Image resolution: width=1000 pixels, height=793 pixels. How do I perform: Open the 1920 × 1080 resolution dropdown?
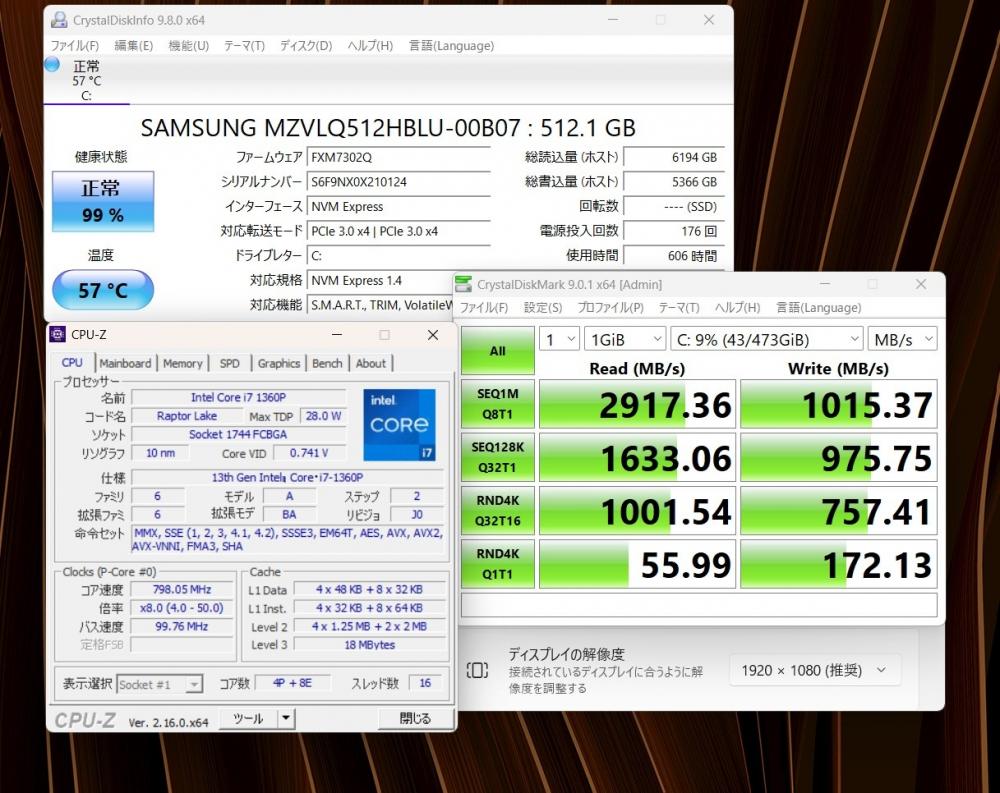(814, 671)
